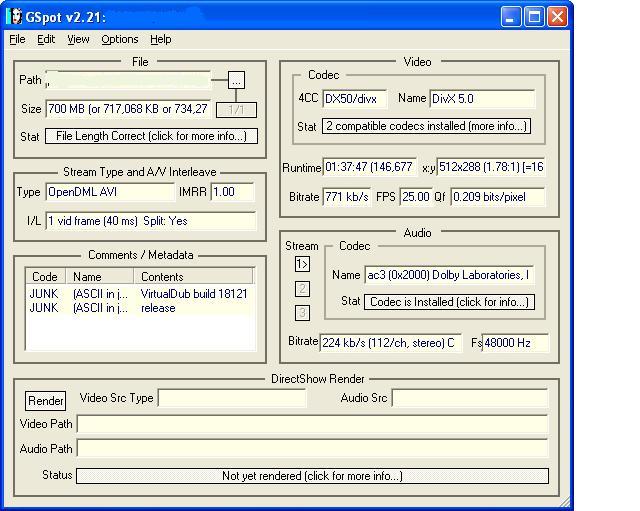The height and width of the screenshot is (511, 640).
Task: Click the 4CC value 'DX50/divx'
Action: pos(354,99)
